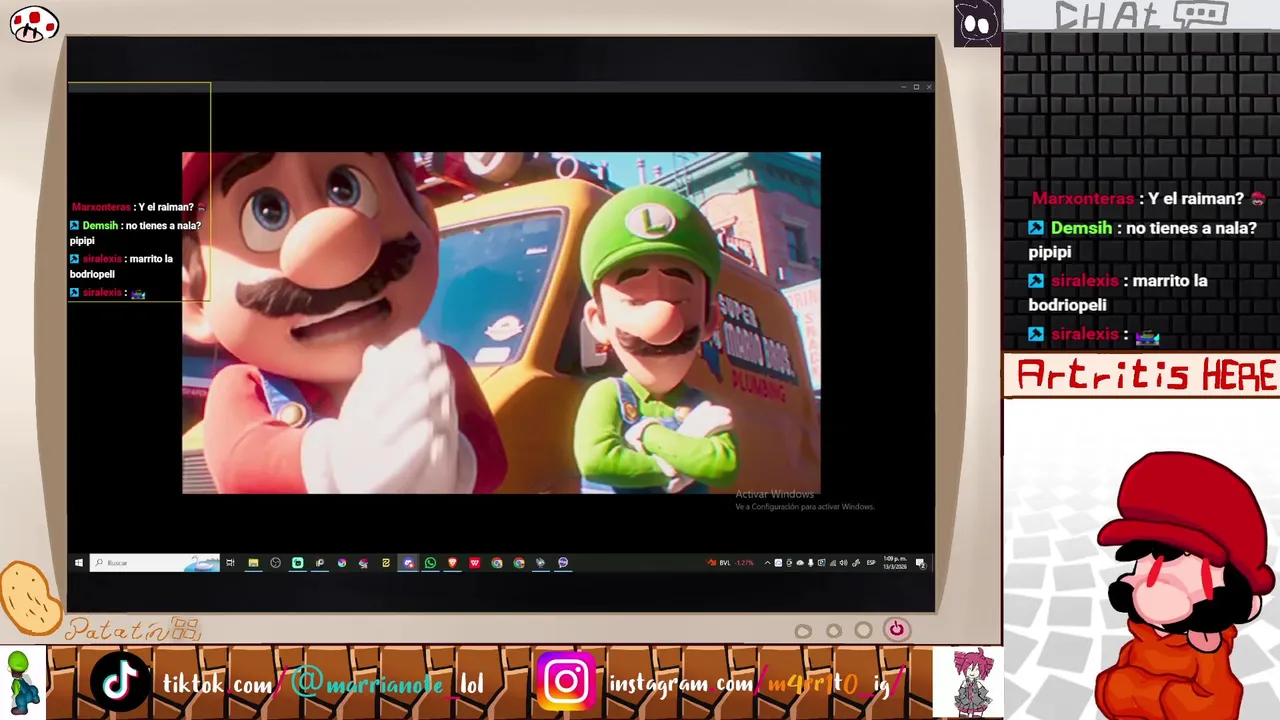Click the 'Artritis HERE' banner text

(x=1146, y=375)
